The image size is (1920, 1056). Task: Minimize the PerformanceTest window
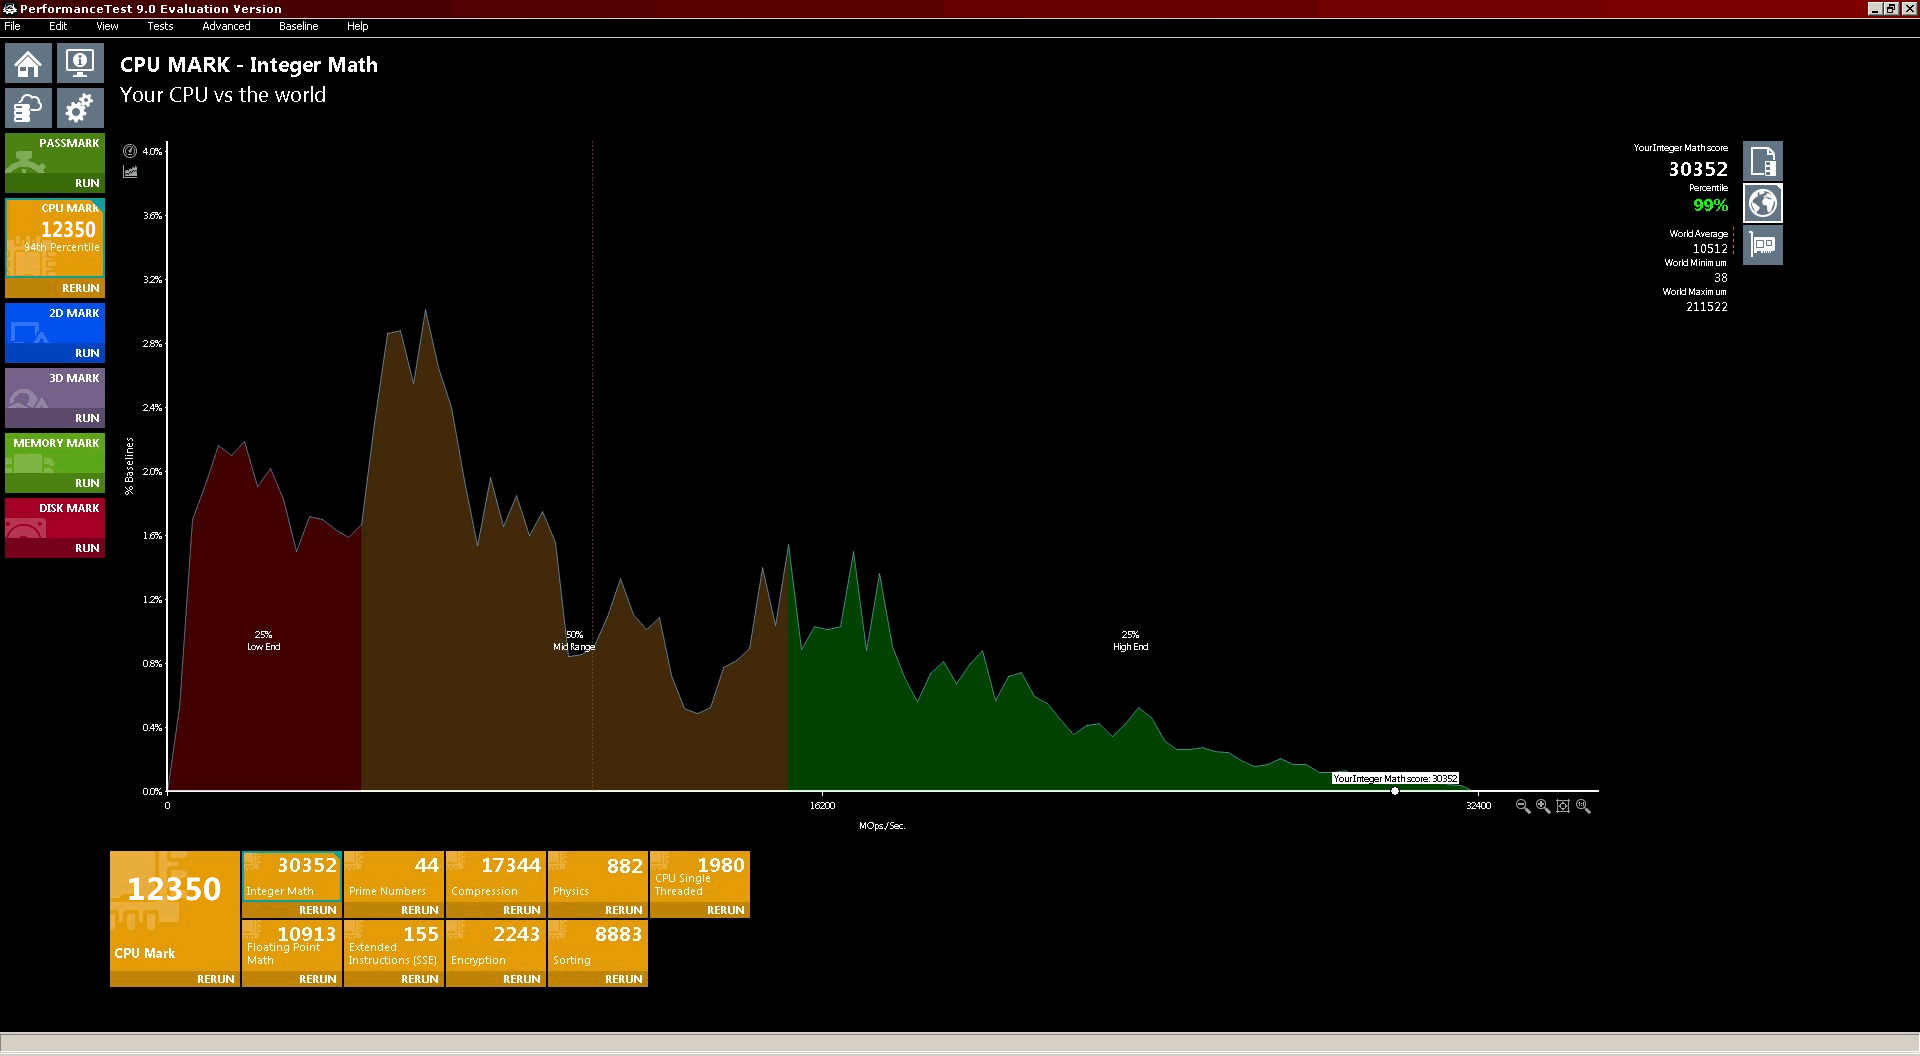[1875, 9]
